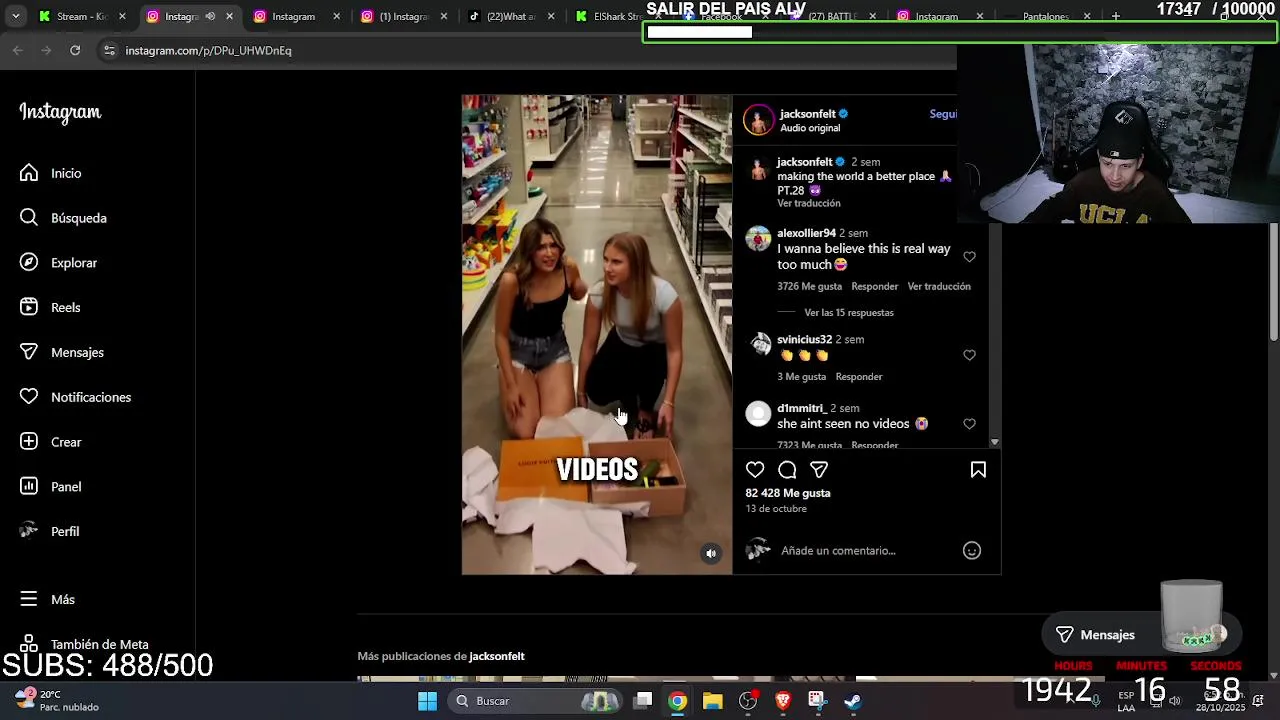Click Responder on alexollier94's comment
Screen dimensions: 1280x720
click(874, 287)
